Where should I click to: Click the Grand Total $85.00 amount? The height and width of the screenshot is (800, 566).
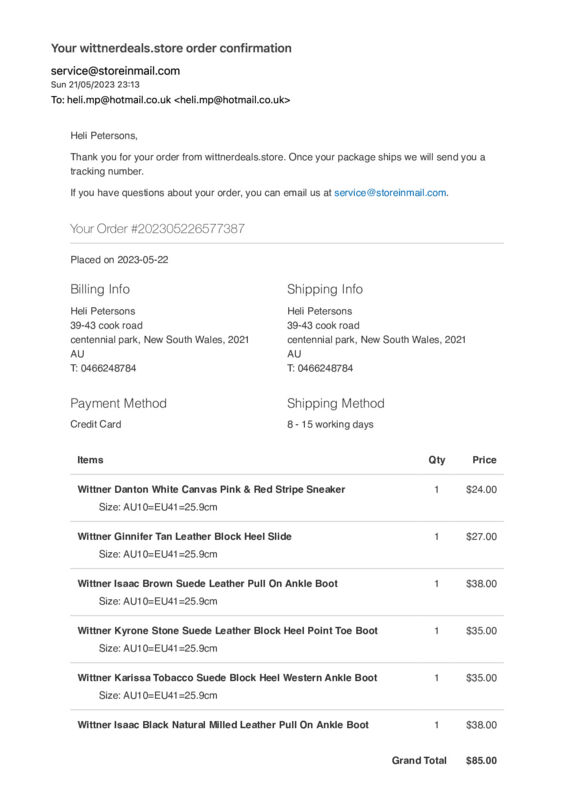481,761
